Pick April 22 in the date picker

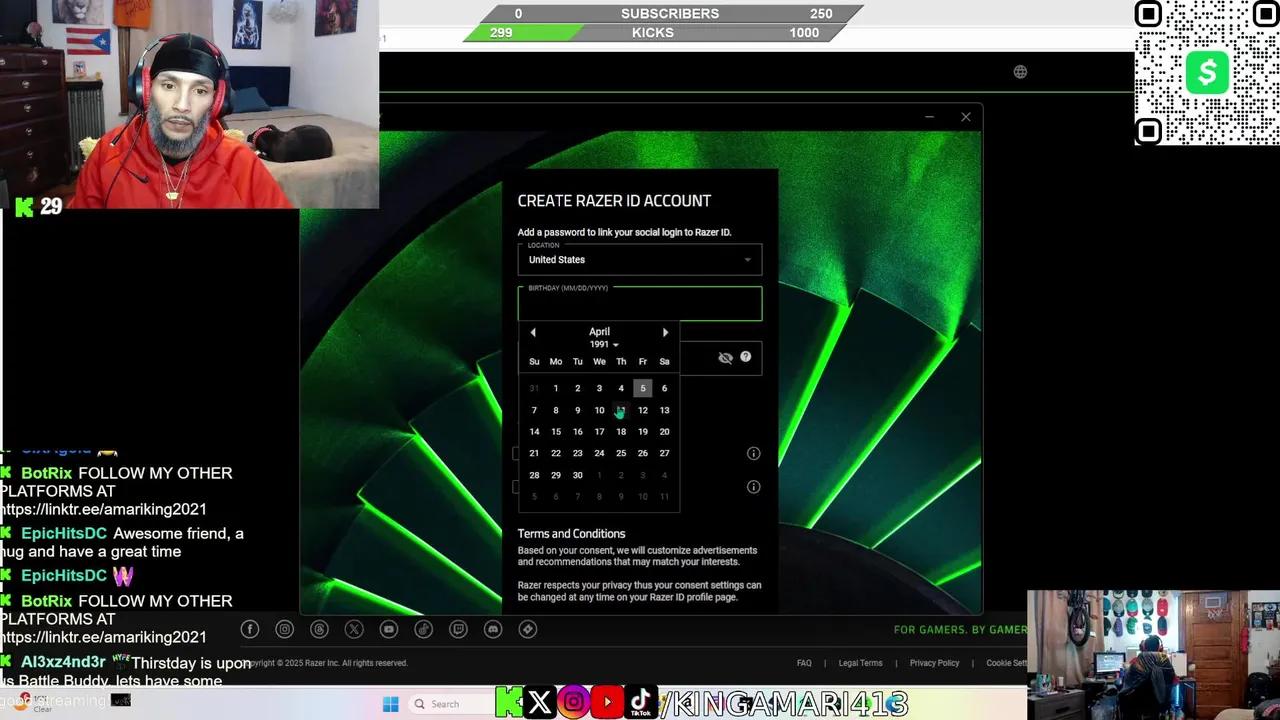[x=556, y=453]
